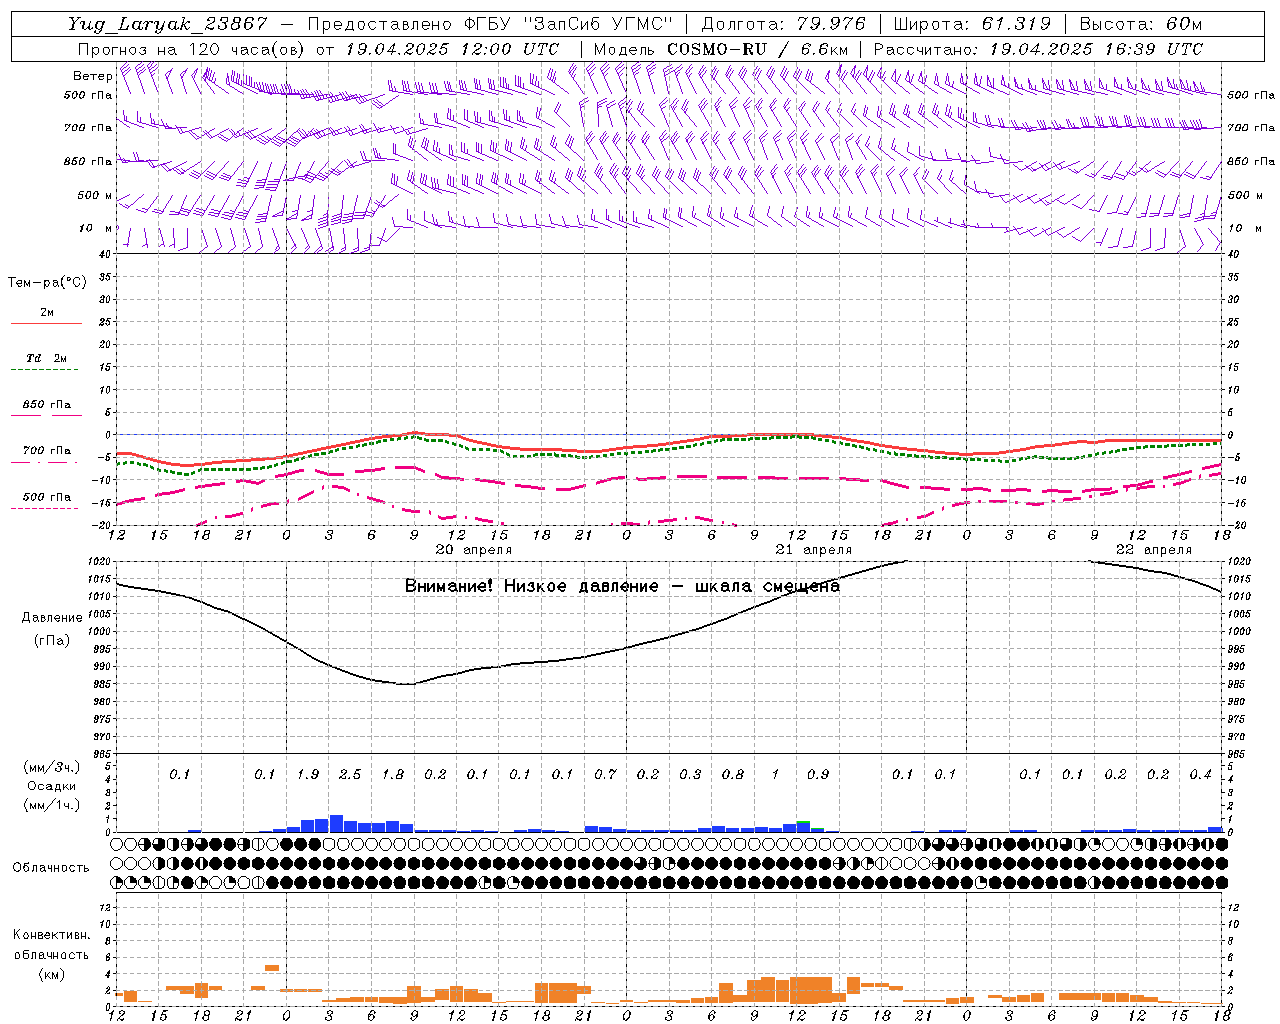Click the tallest blue precipitation bar
The height and width of the screenshot is (1024, 1280).
336,824
